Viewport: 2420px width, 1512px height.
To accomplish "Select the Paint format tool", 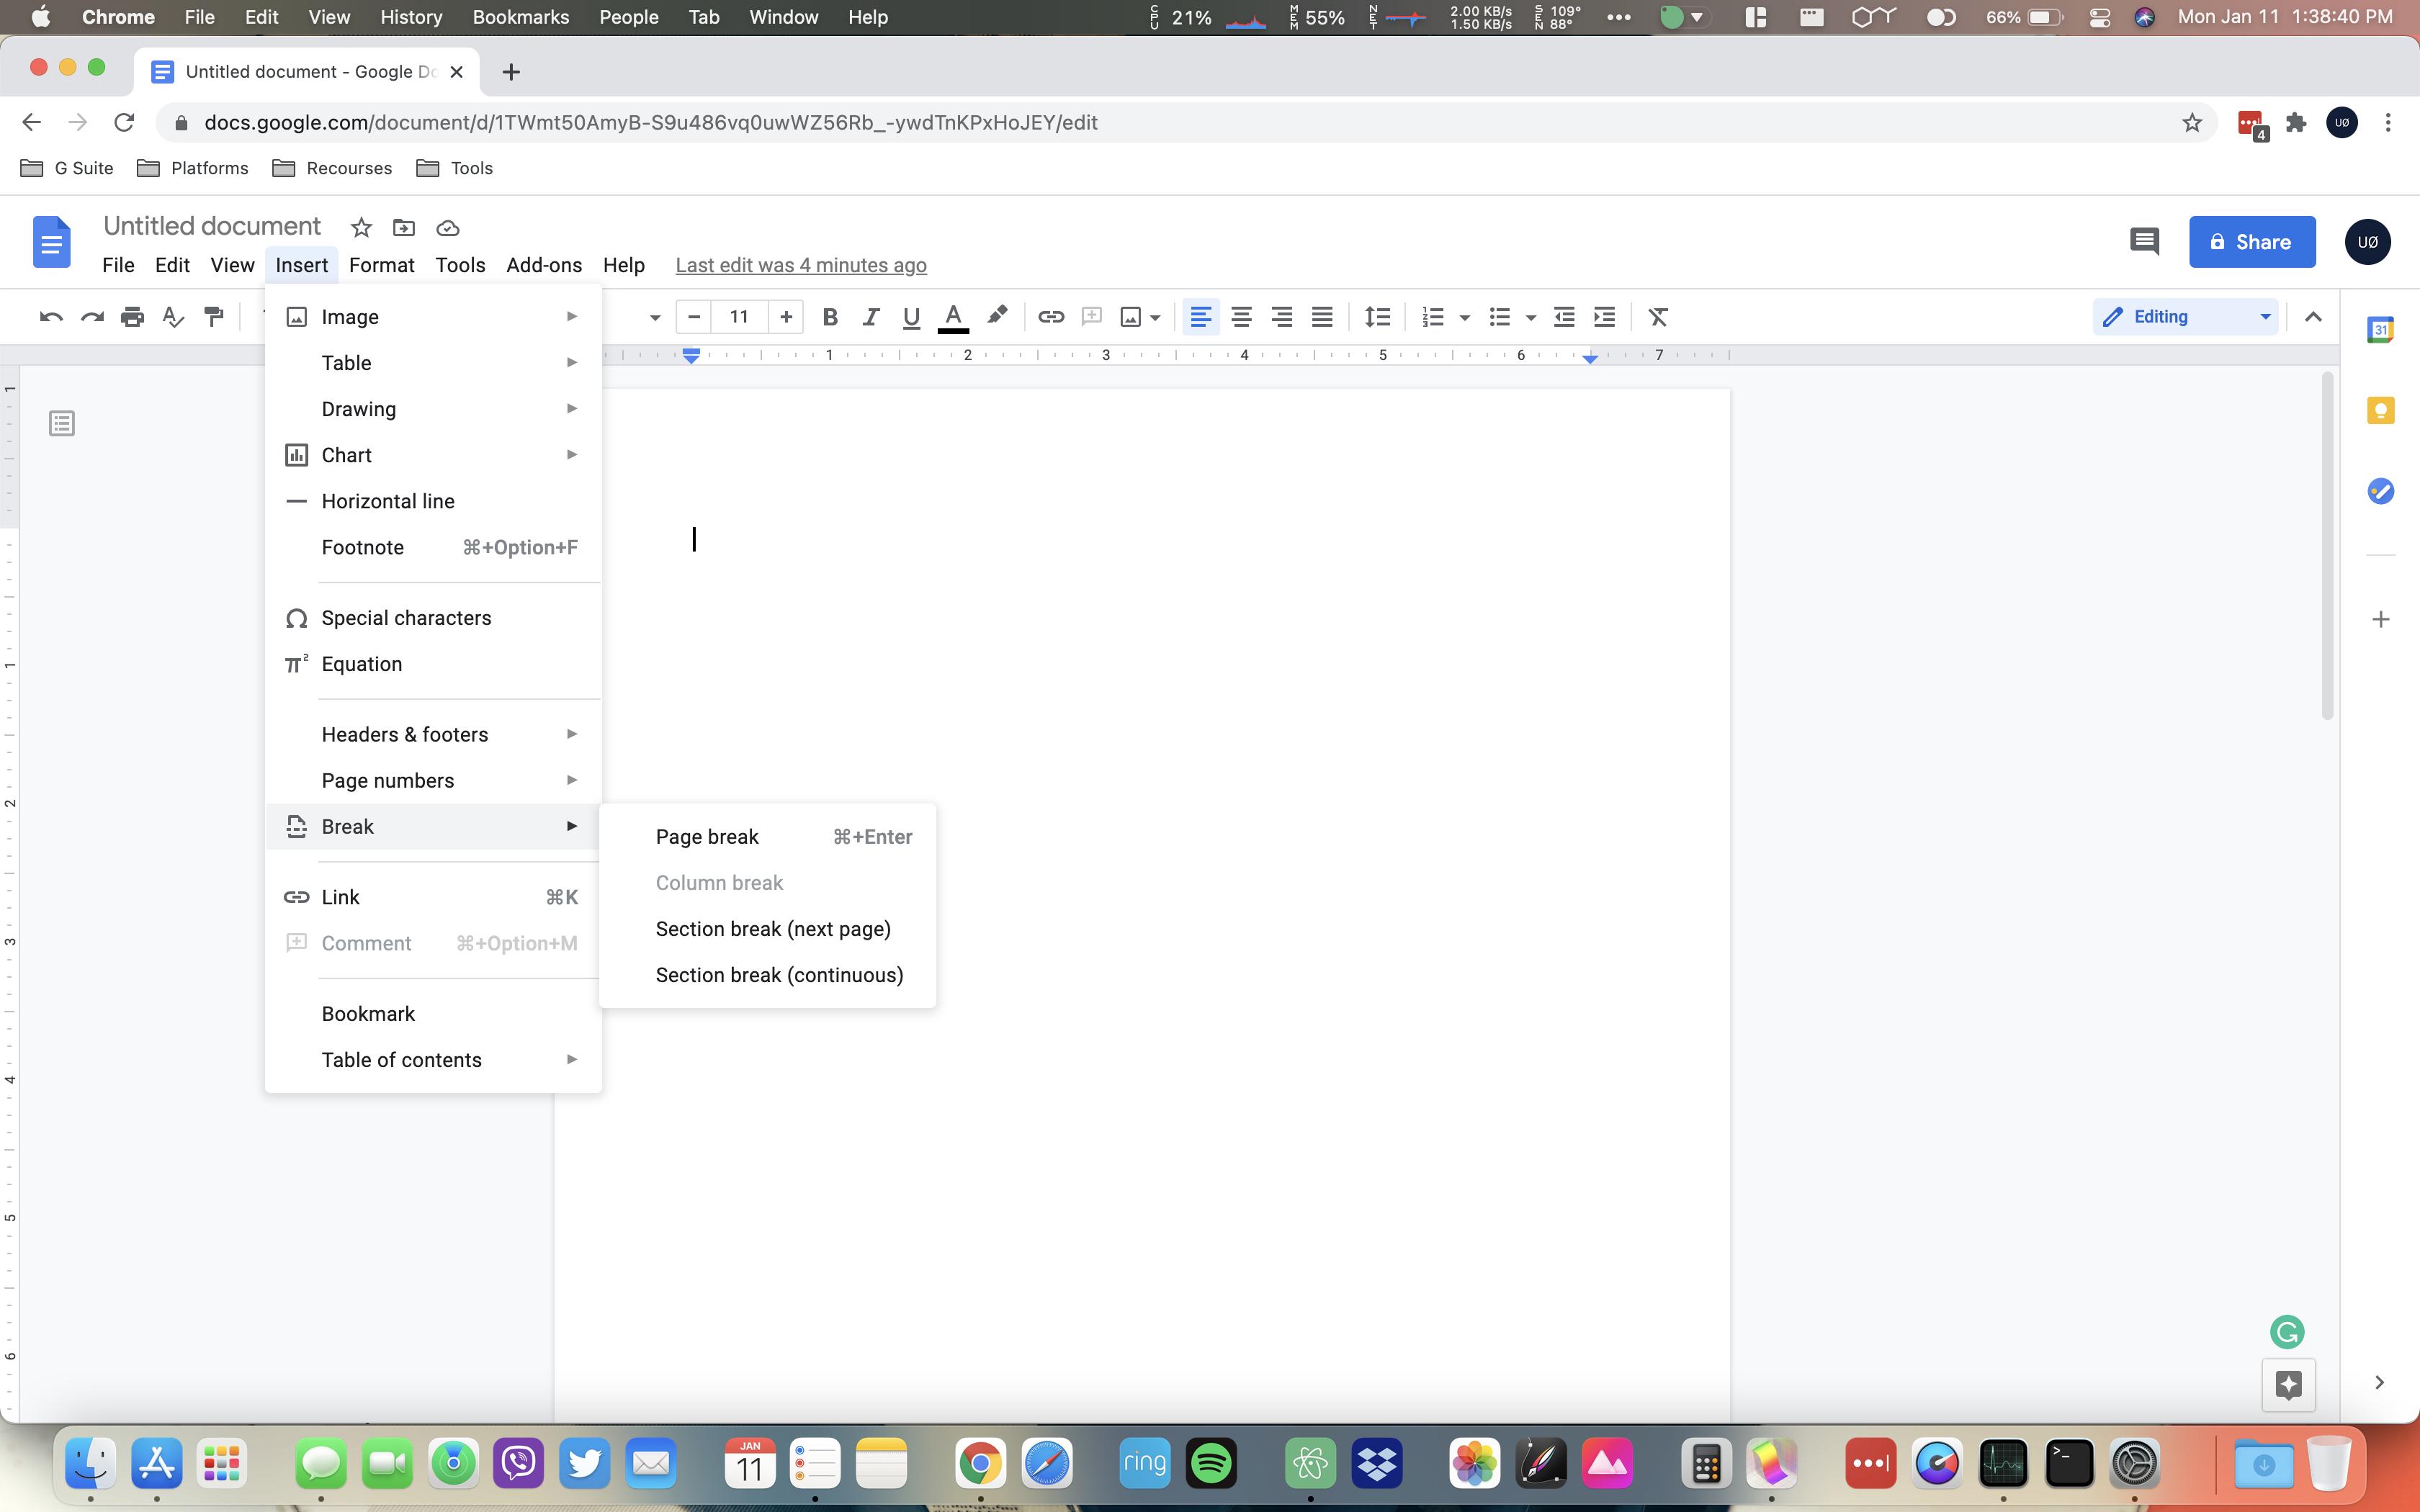I will [214, 317].
